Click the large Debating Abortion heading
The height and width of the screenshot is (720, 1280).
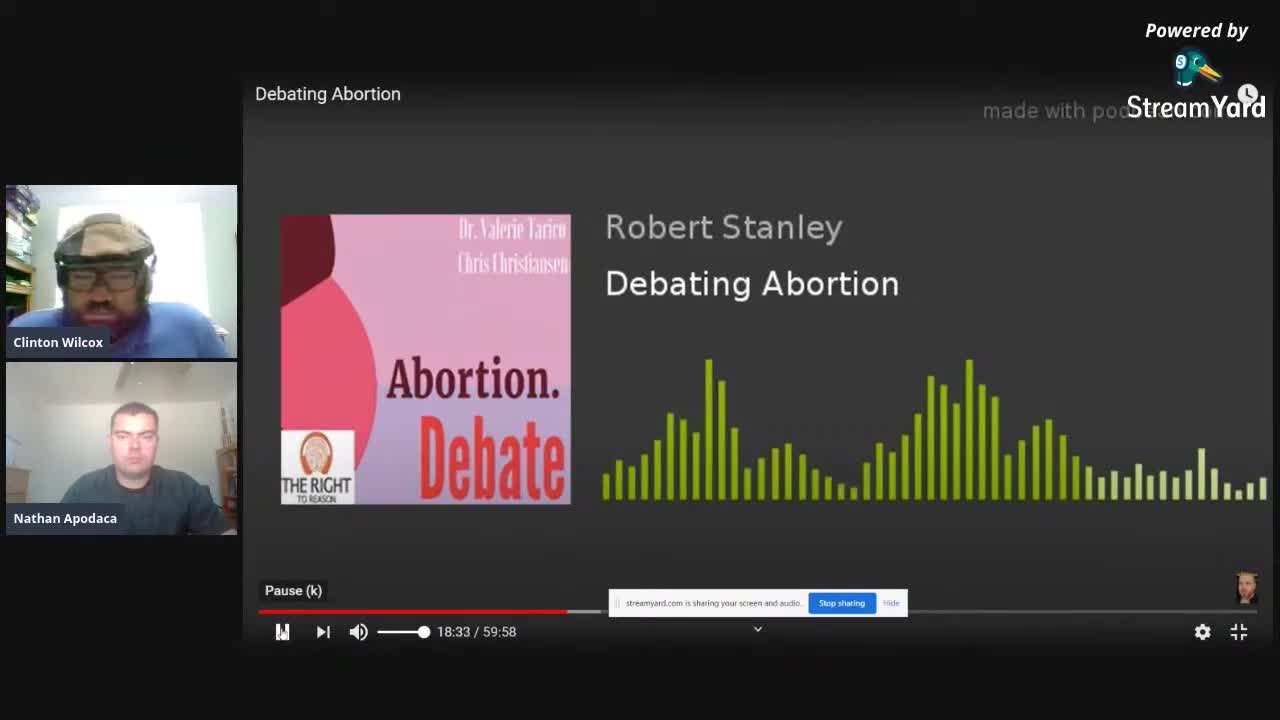[752, 284]
